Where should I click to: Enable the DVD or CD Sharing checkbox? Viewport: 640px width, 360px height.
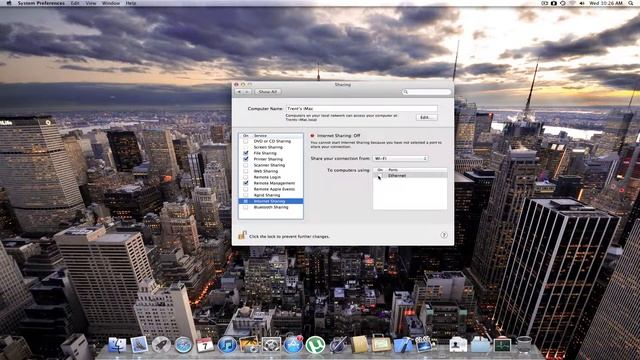click(246, 141)
